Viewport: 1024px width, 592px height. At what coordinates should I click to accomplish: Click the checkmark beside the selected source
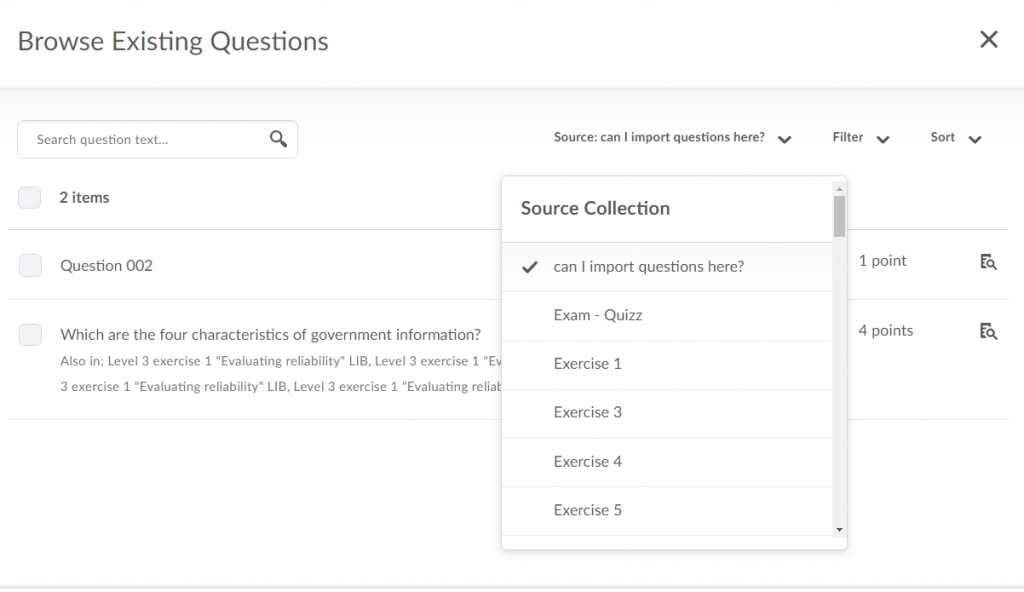(x=529, y=267)
